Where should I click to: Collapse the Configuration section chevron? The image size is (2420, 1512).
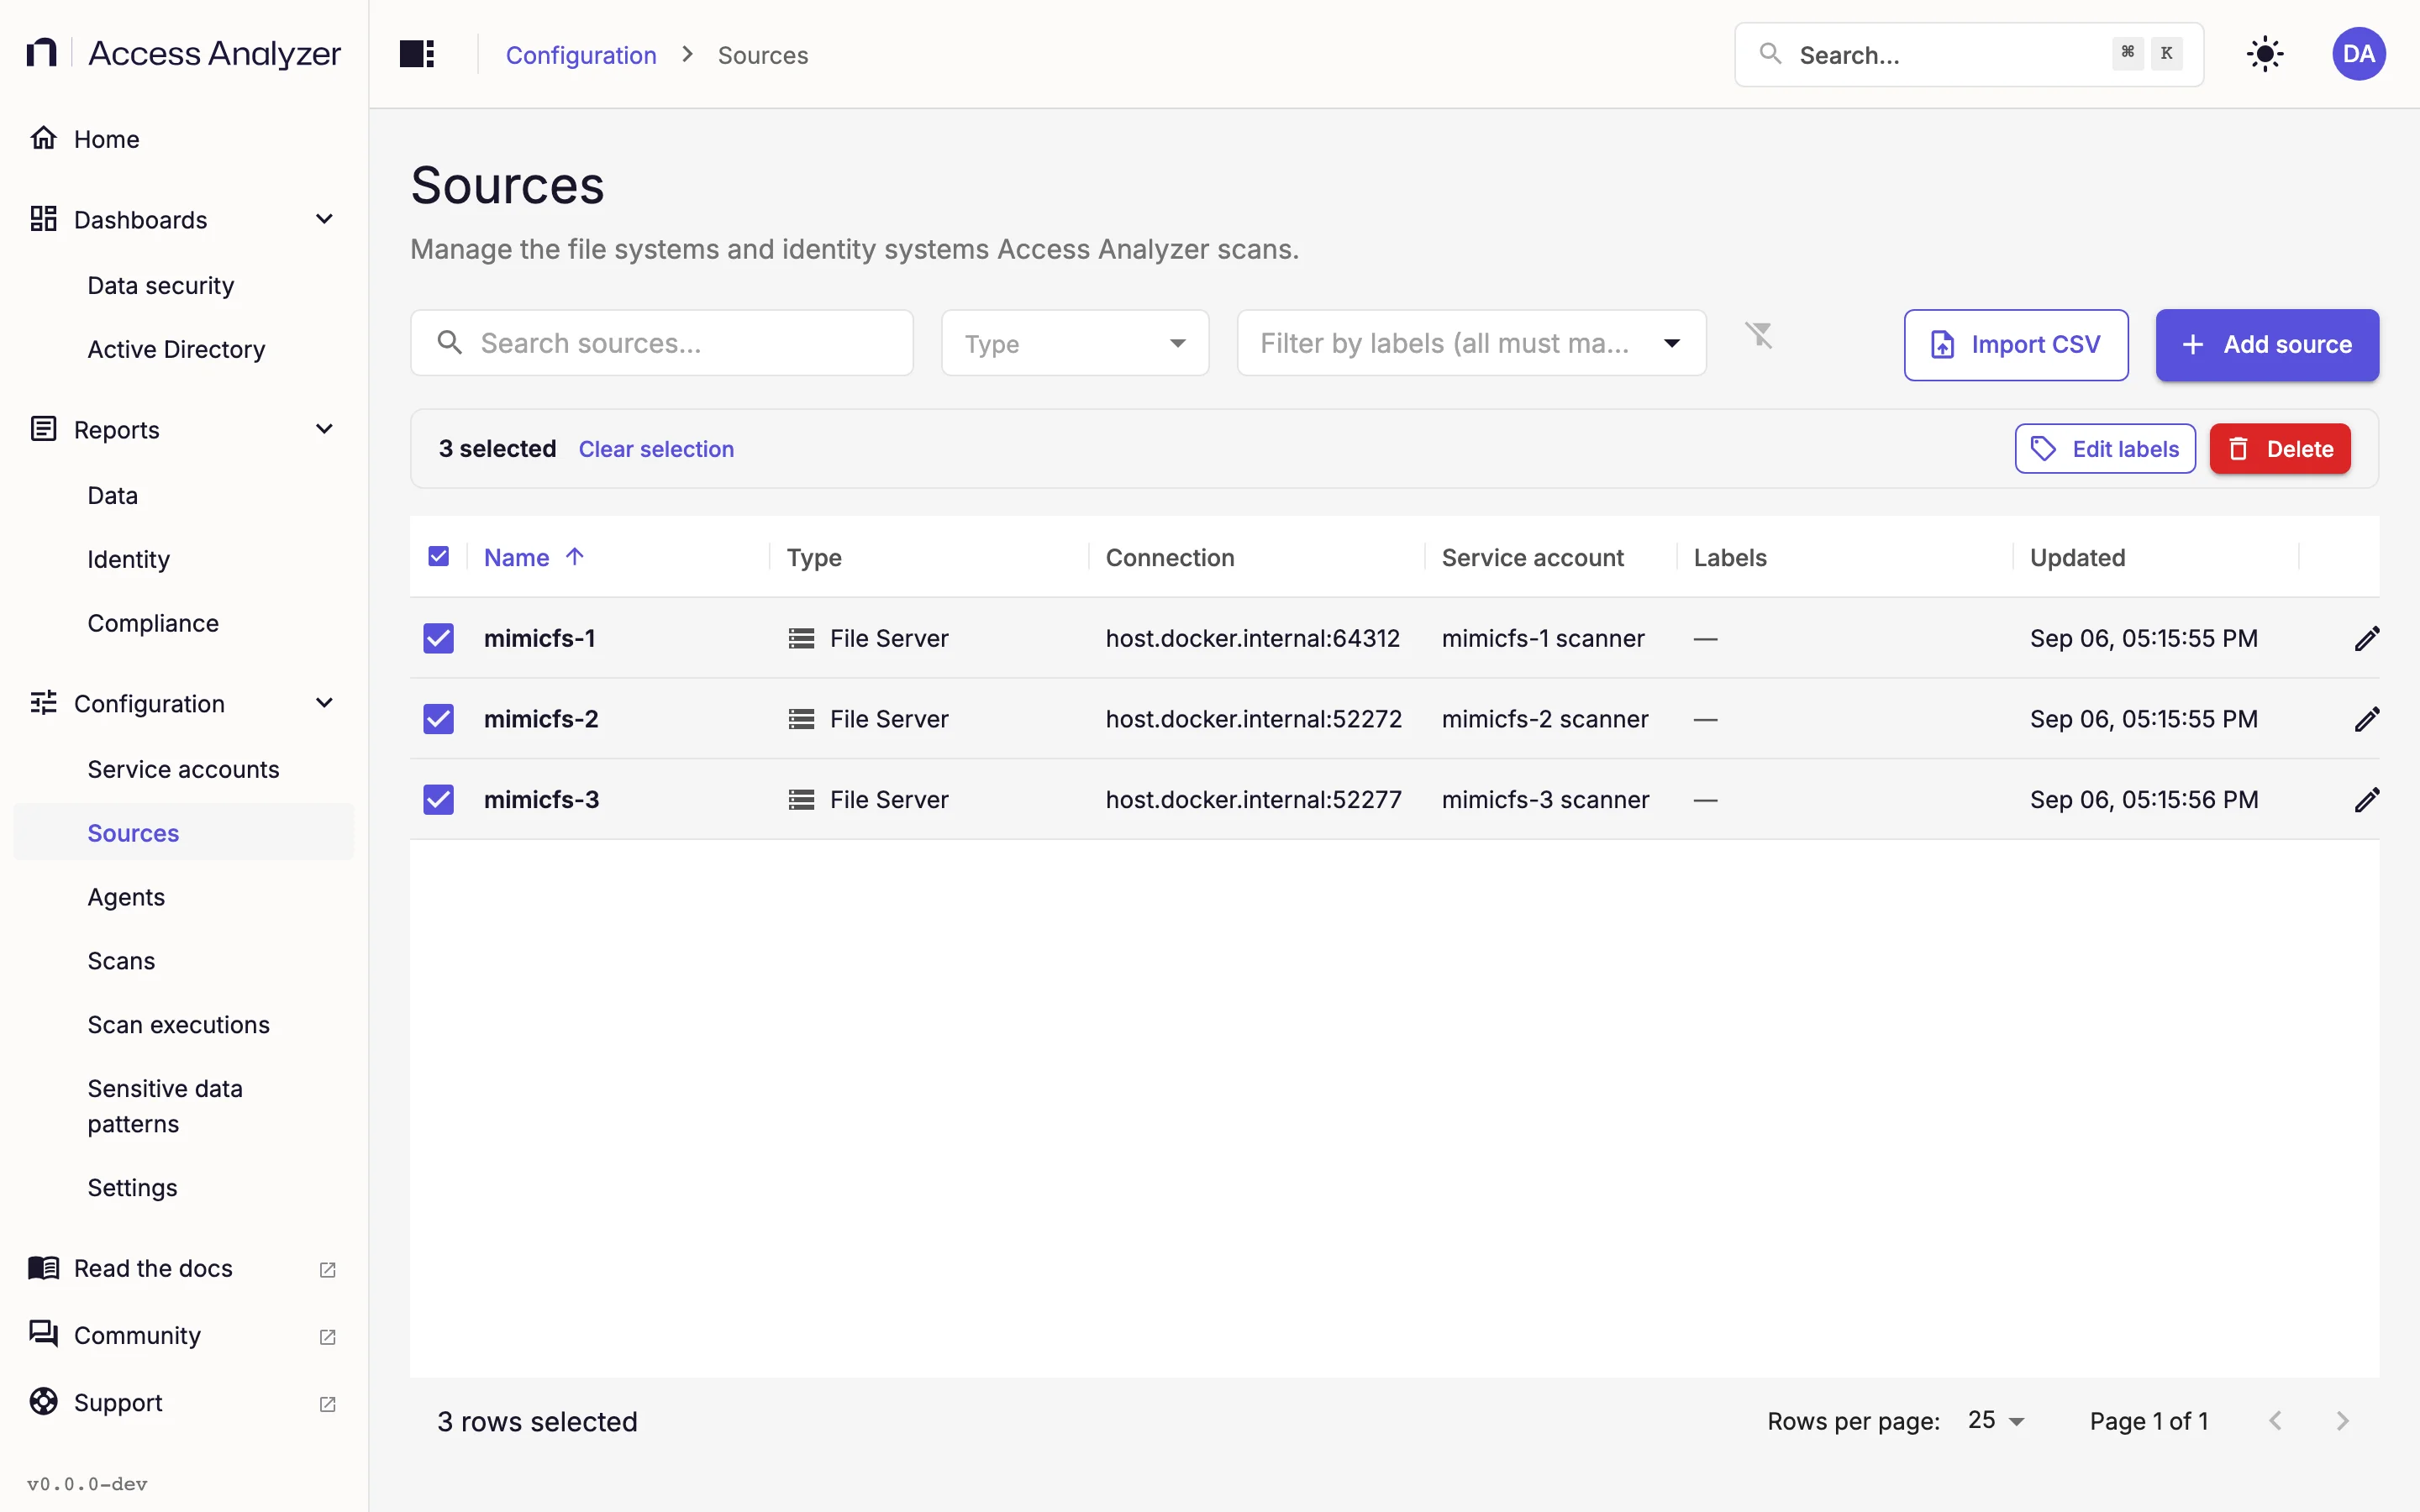(324, 703)
